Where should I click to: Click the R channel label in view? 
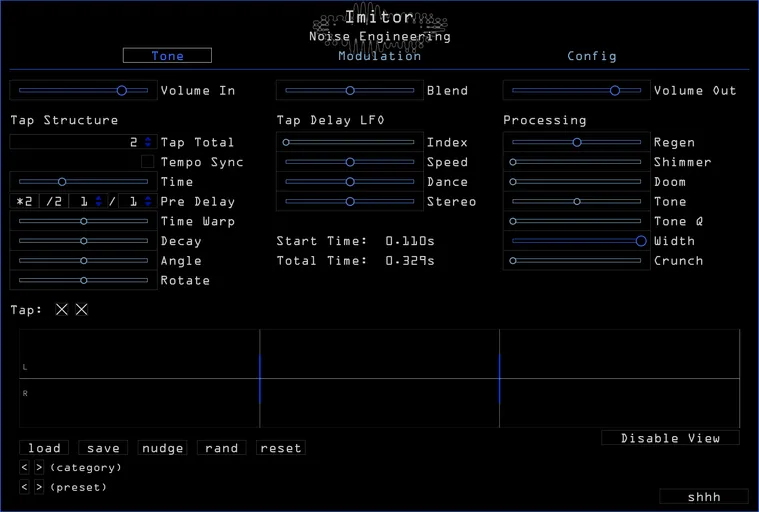25,393
